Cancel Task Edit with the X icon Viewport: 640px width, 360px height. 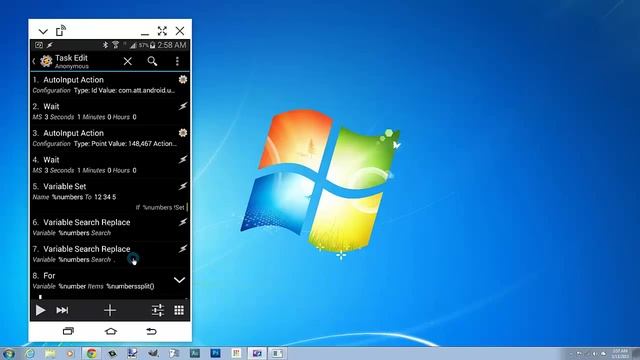click(x=128, y=61)
